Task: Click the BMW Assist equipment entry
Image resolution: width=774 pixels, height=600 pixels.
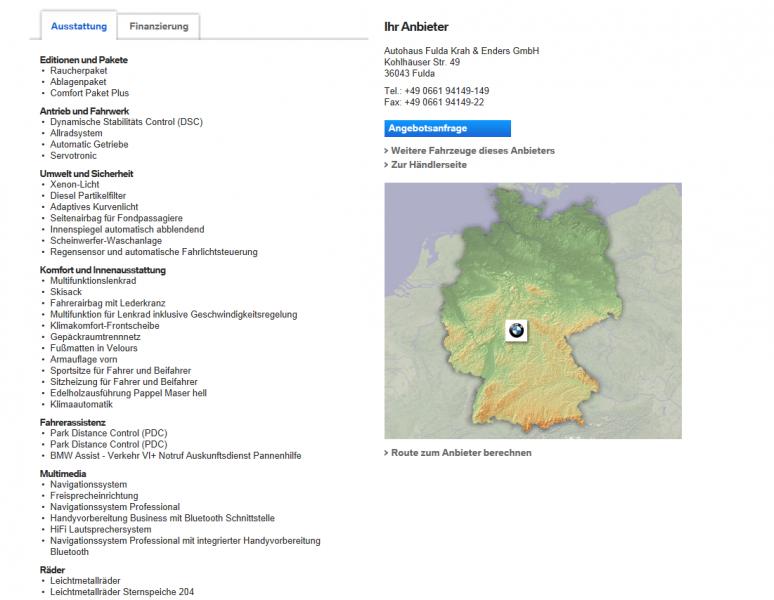Action: tap(175, 455)
